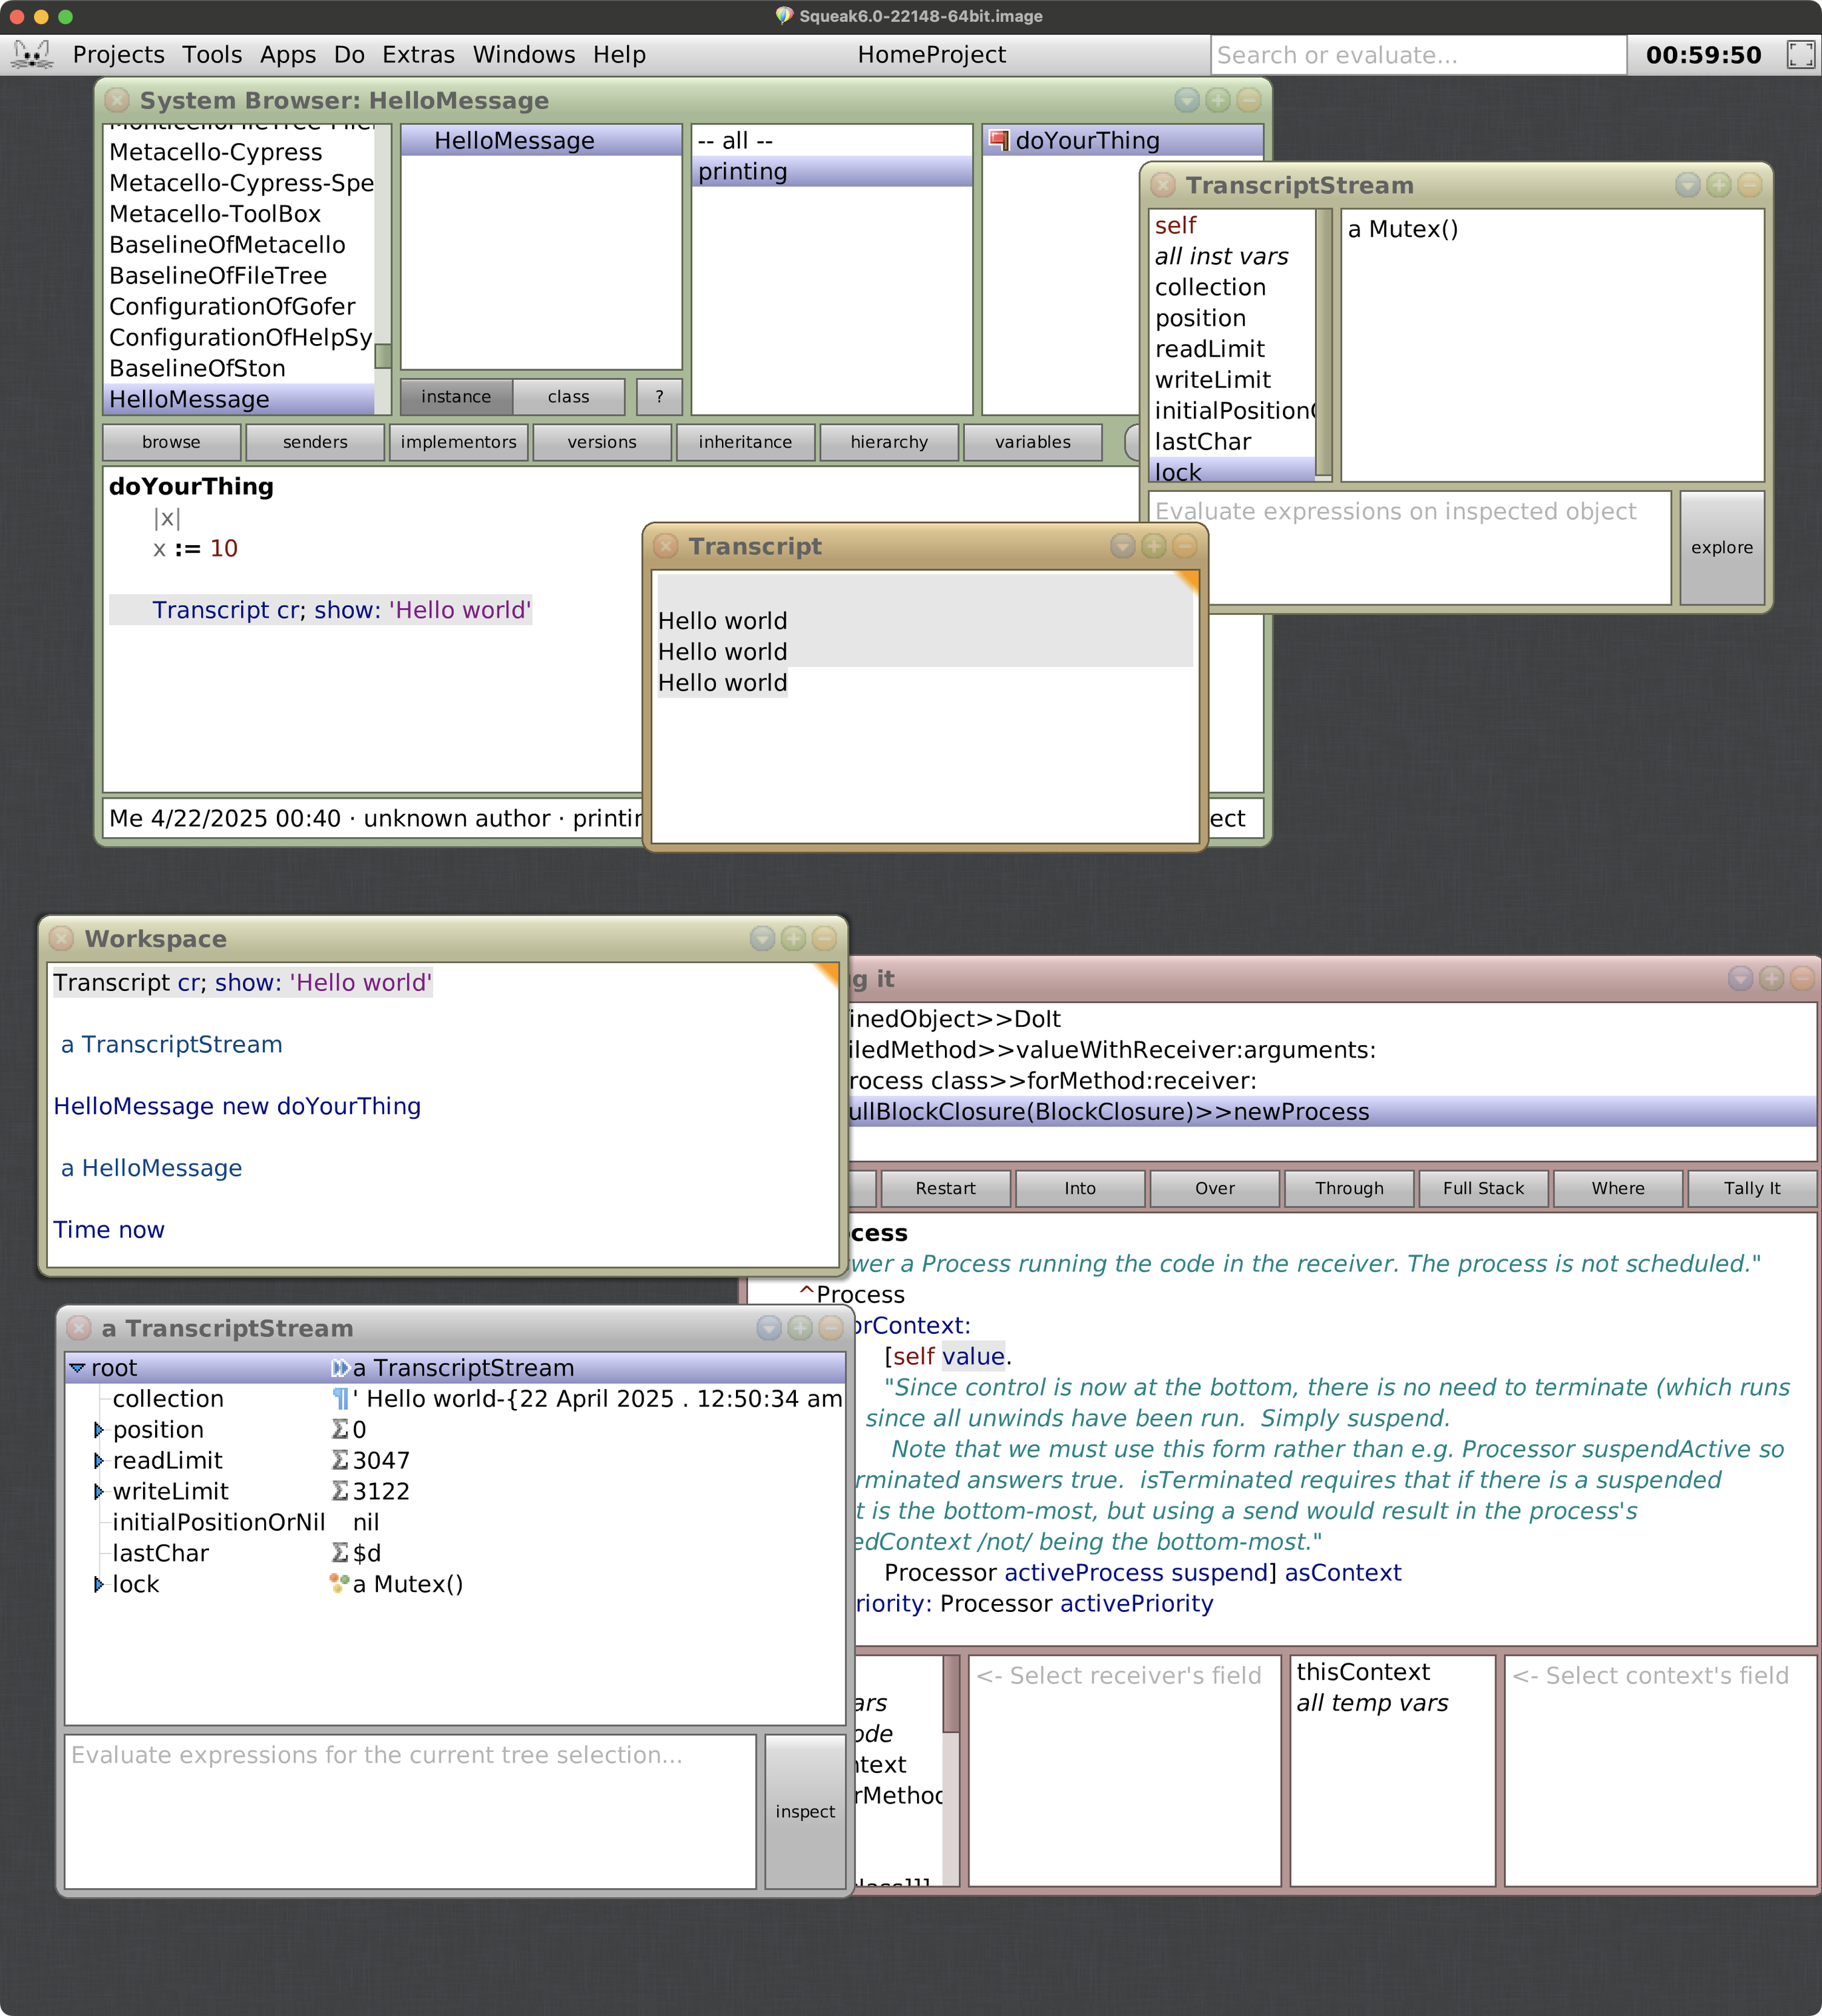Click the sigma icon on lastChar row
1822x2016 pixels.
click(340, 1553)
